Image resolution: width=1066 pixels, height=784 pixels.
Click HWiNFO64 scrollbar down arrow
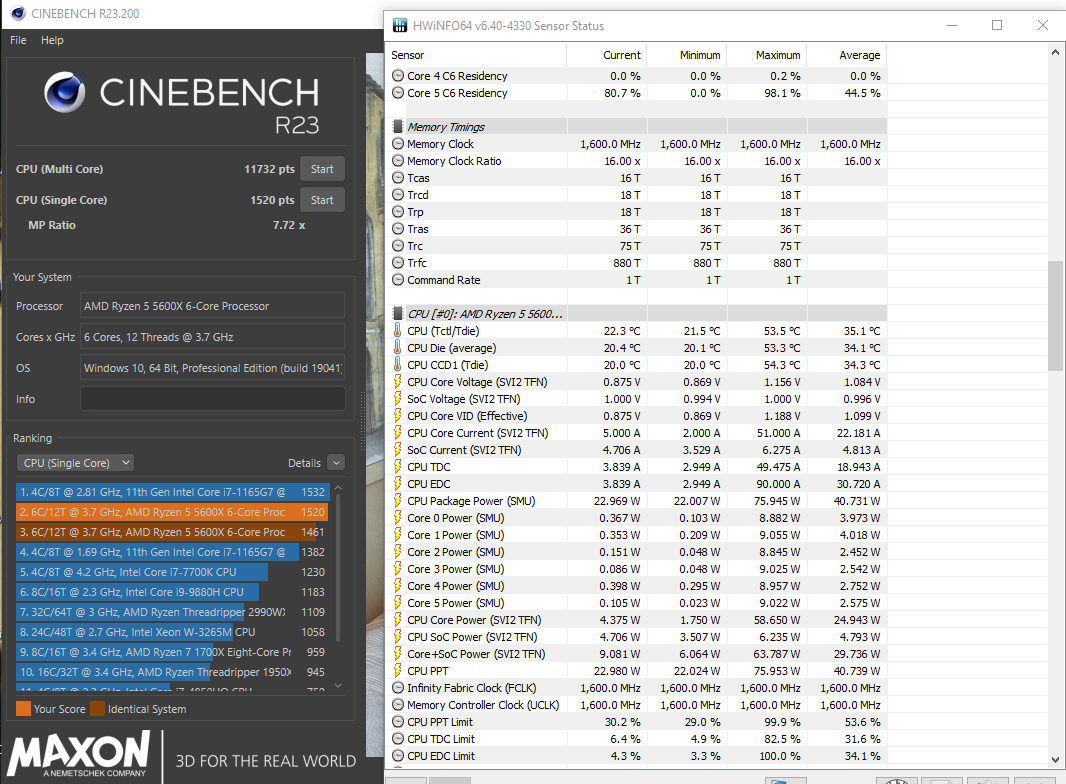click(x=1055, y=760)
